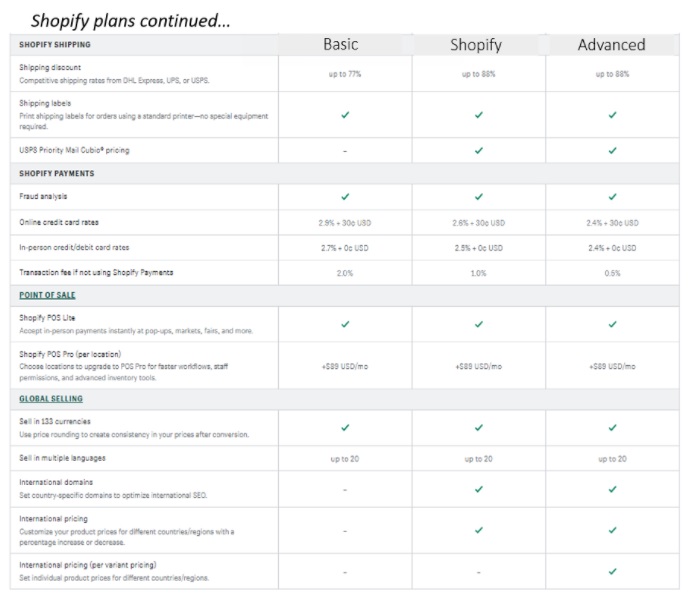
Task: Select the Basic plan column header
Action: [x=341, y=44]
